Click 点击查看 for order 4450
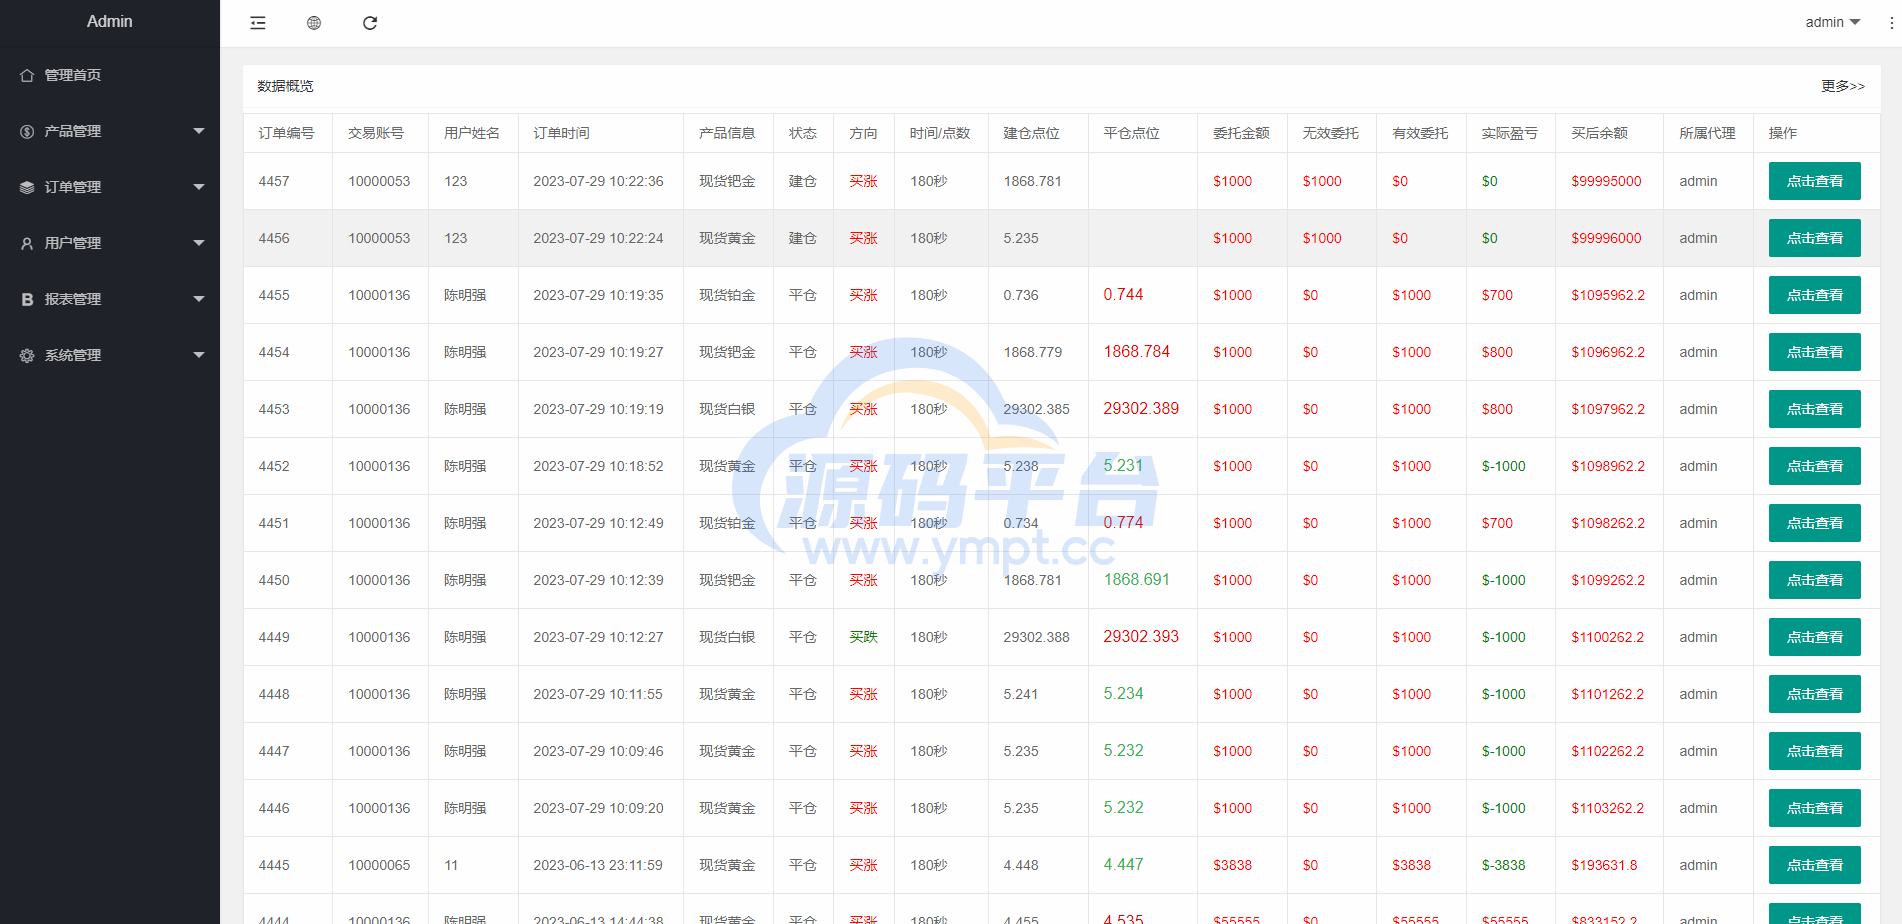This screenshot has height=924, width=1902. pos(1814,580)
